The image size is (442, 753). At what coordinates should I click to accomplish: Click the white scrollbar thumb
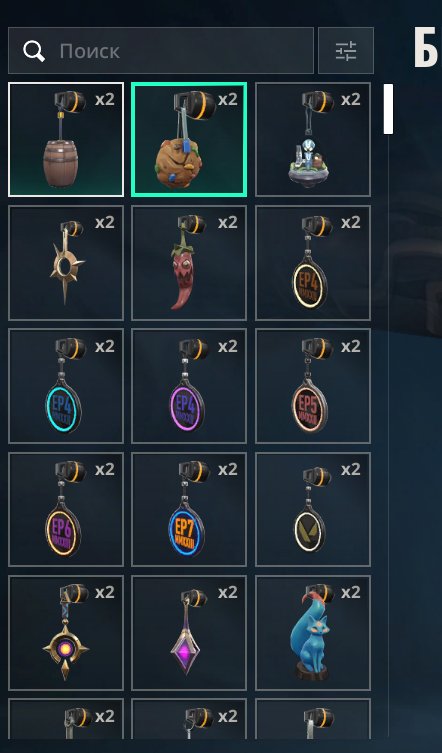tap(388, 109)
